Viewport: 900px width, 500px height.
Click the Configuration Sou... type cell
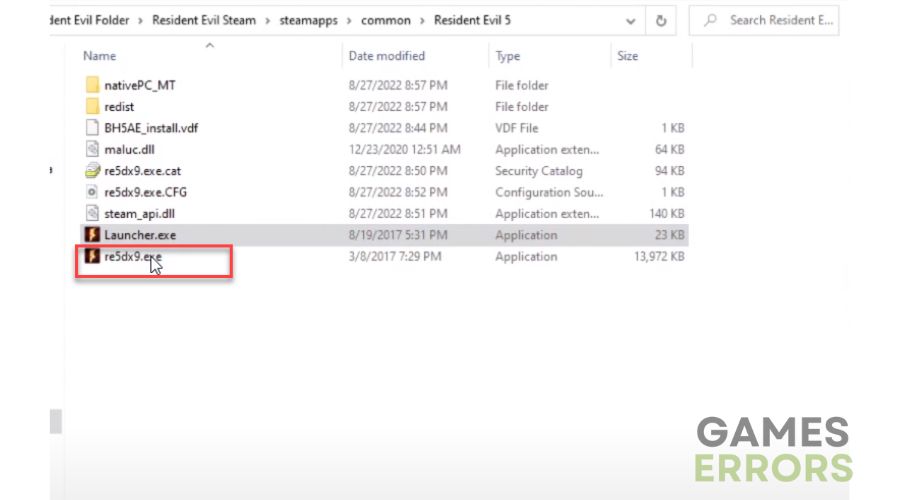549,192
